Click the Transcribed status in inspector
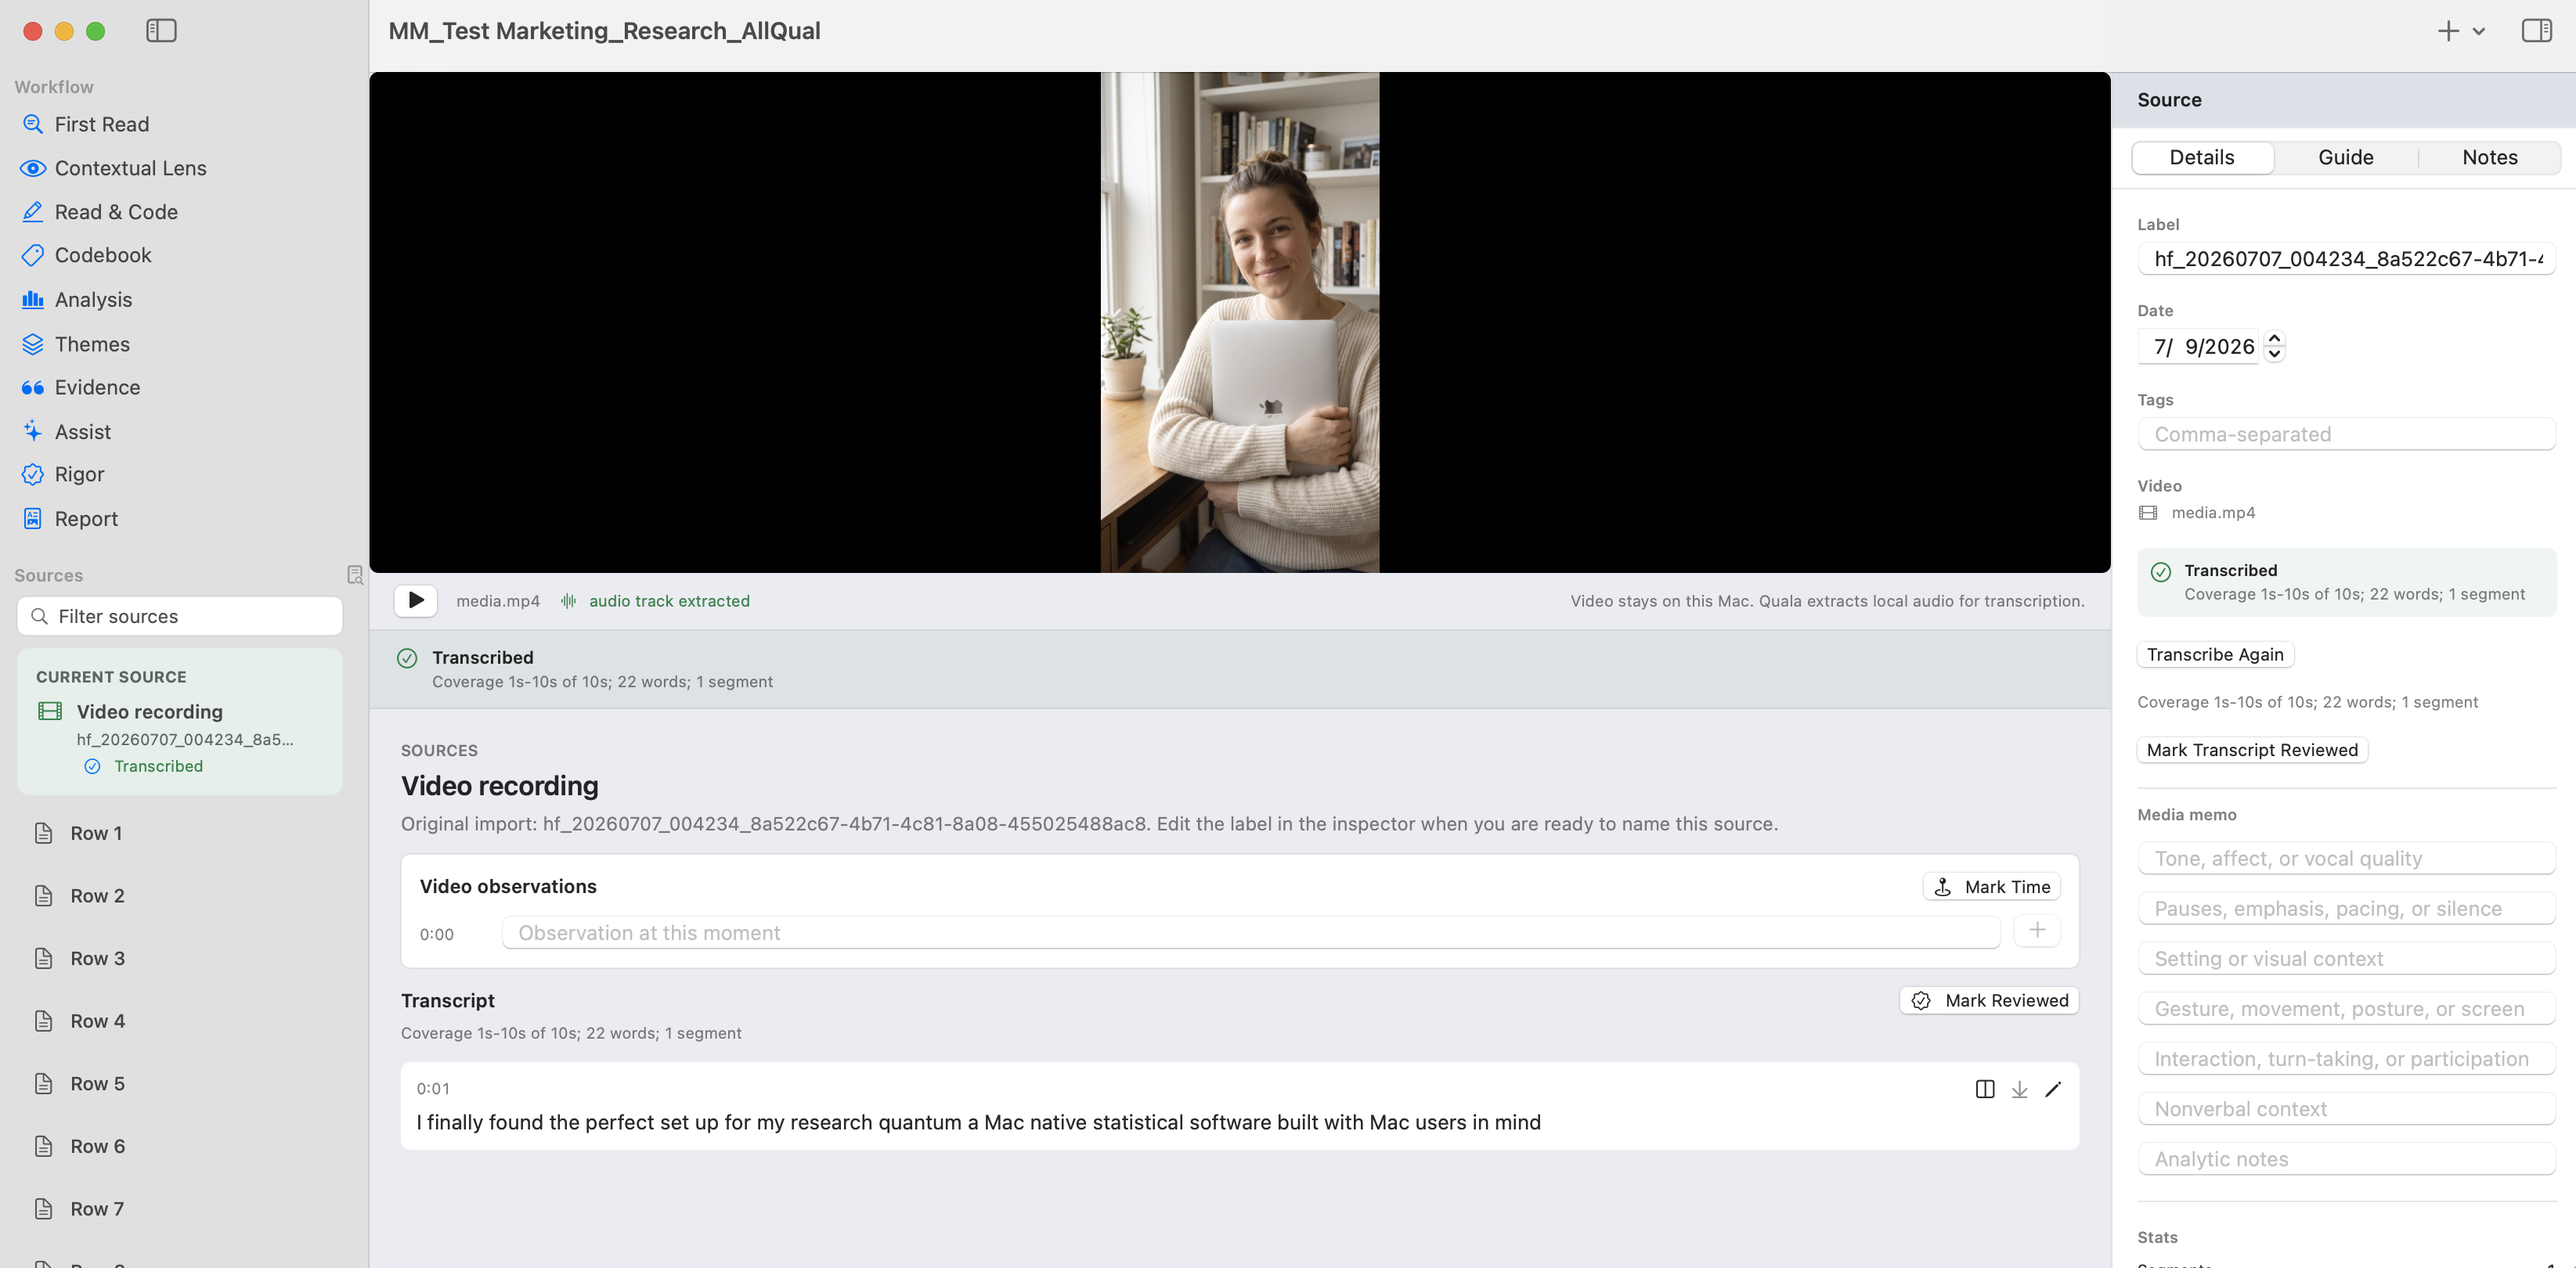This screenshot has width=2576, height=1268. pos(2346,582)
